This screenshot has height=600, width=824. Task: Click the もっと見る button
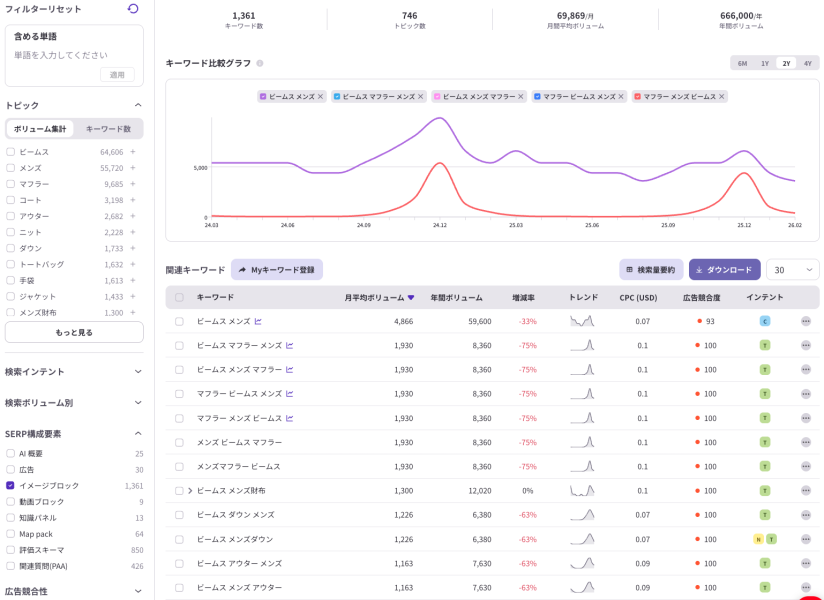(74, 332)
